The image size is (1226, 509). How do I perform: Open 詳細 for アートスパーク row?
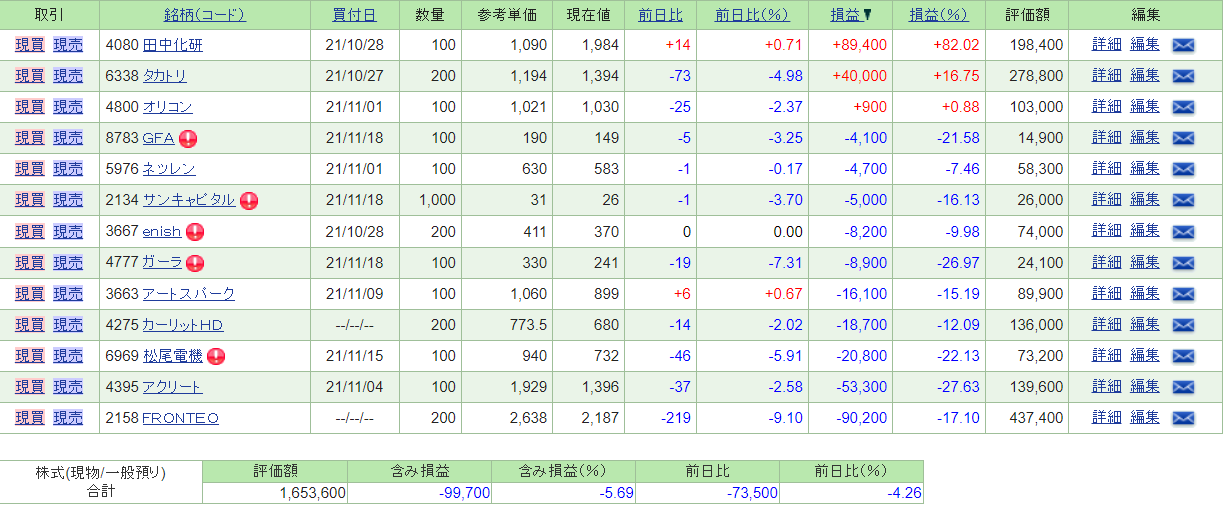coord(1107,294)
